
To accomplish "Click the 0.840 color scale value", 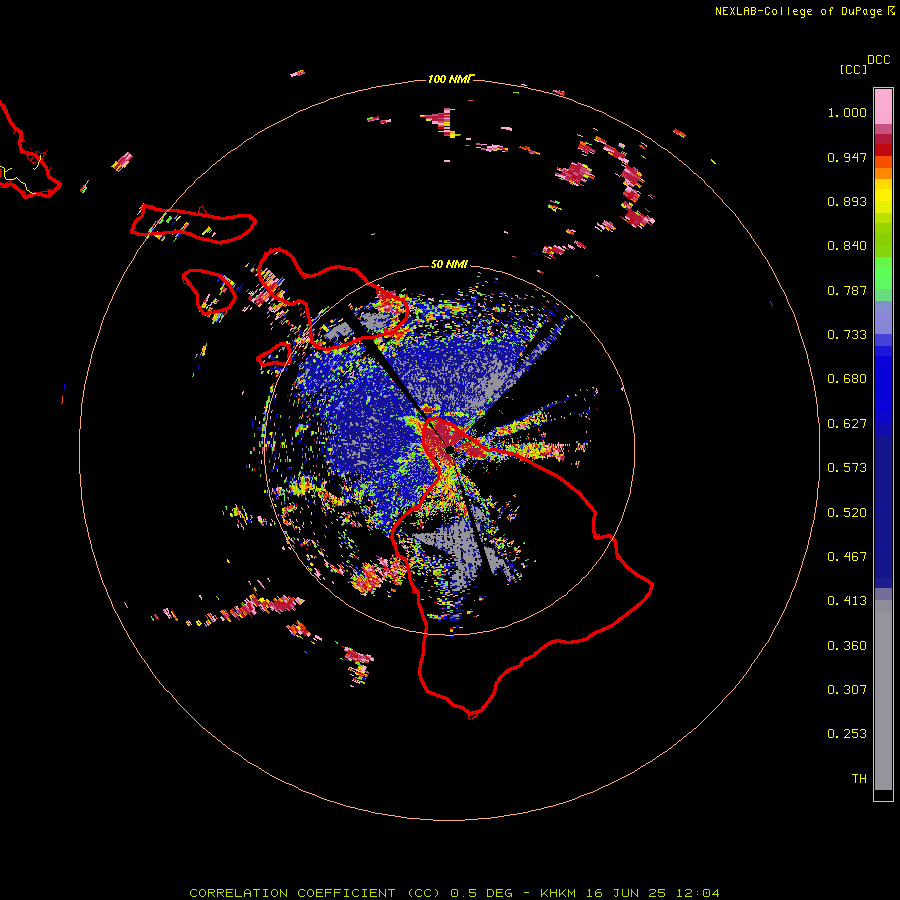I will 847,246.
